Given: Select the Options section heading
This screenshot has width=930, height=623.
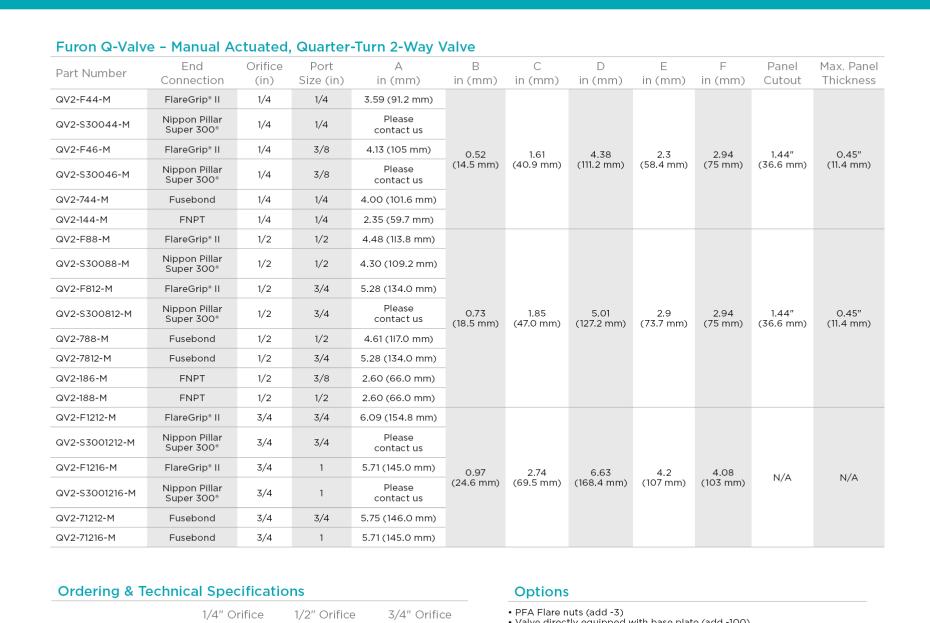Looking at the screenshot, I should click(x=541, y=592).
